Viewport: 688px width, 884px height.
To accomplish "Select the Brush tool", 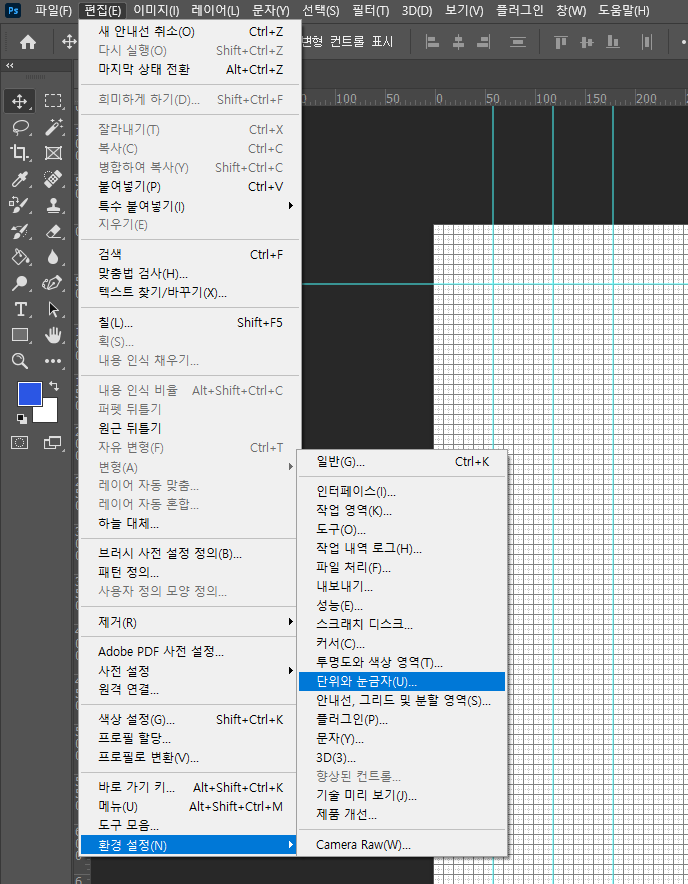I will (20, 205).
